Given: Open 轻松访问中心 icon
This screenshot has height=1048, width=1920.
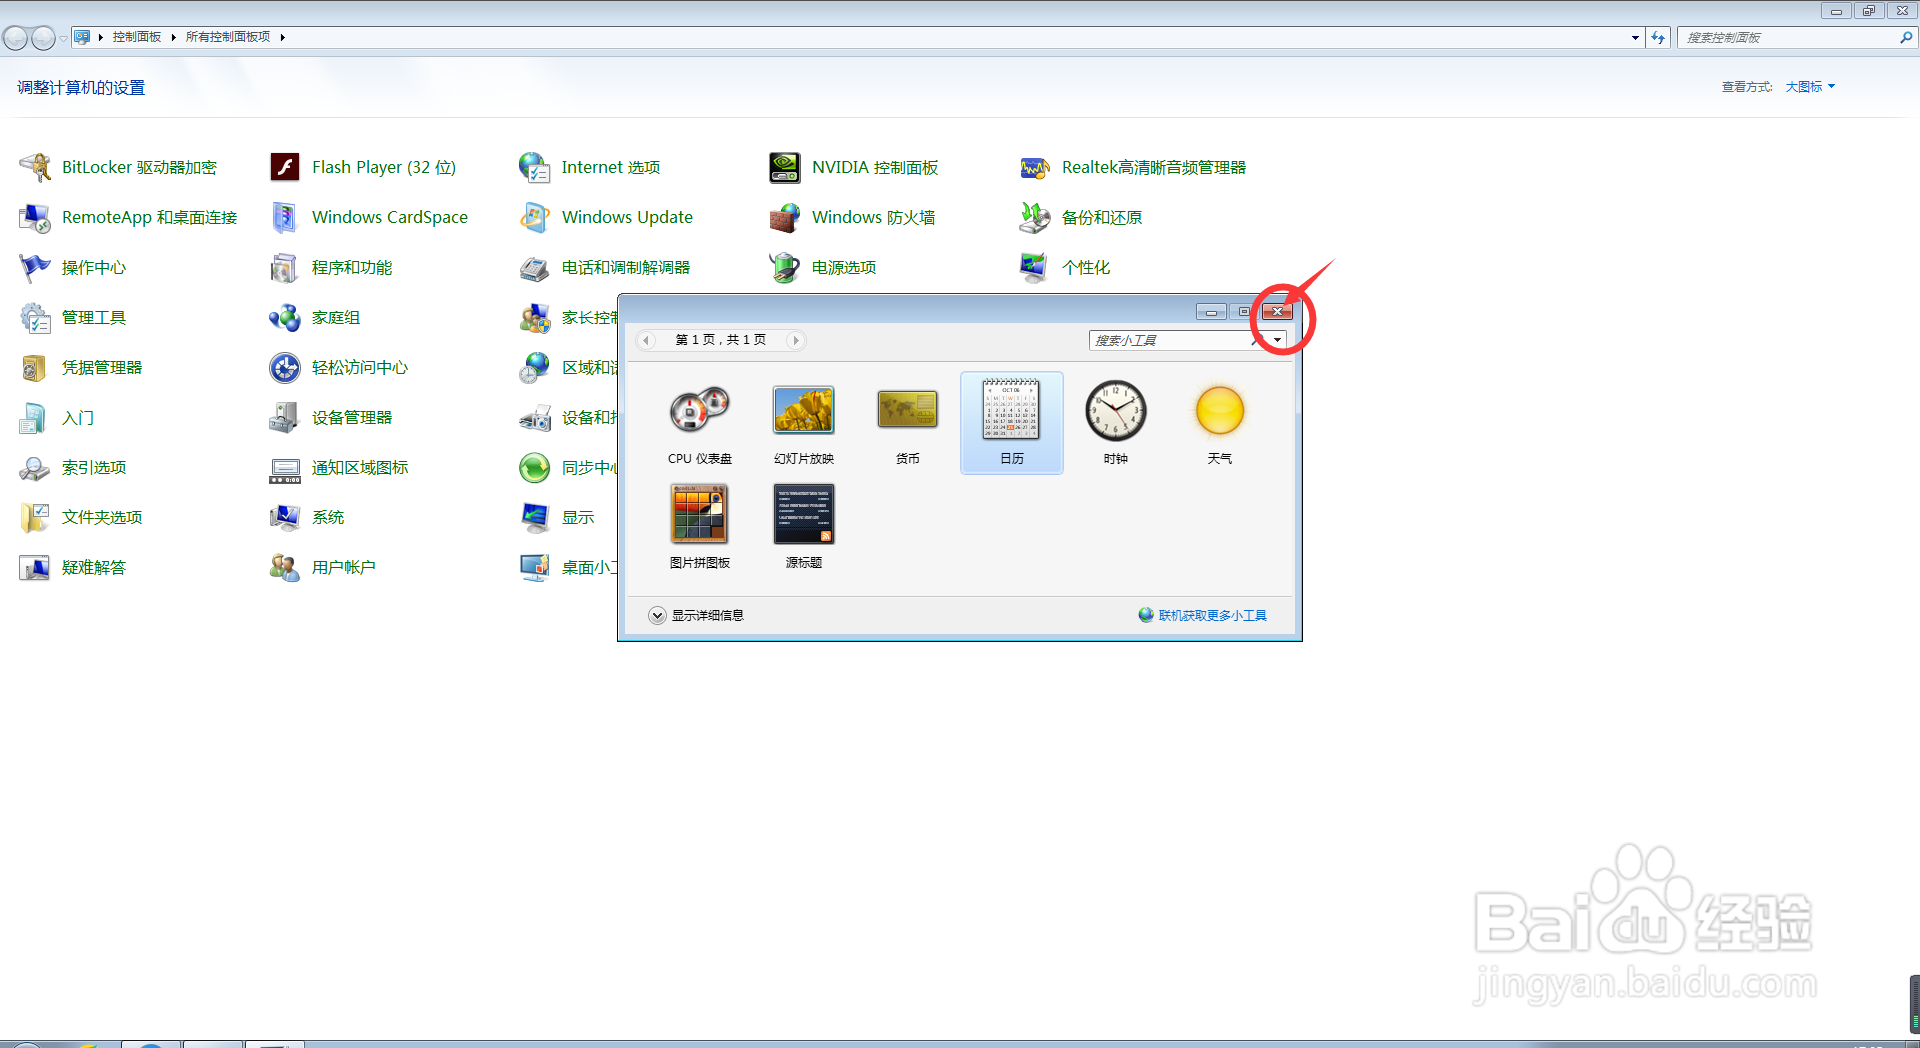Looking at the screenshot, I should [285, 367].
